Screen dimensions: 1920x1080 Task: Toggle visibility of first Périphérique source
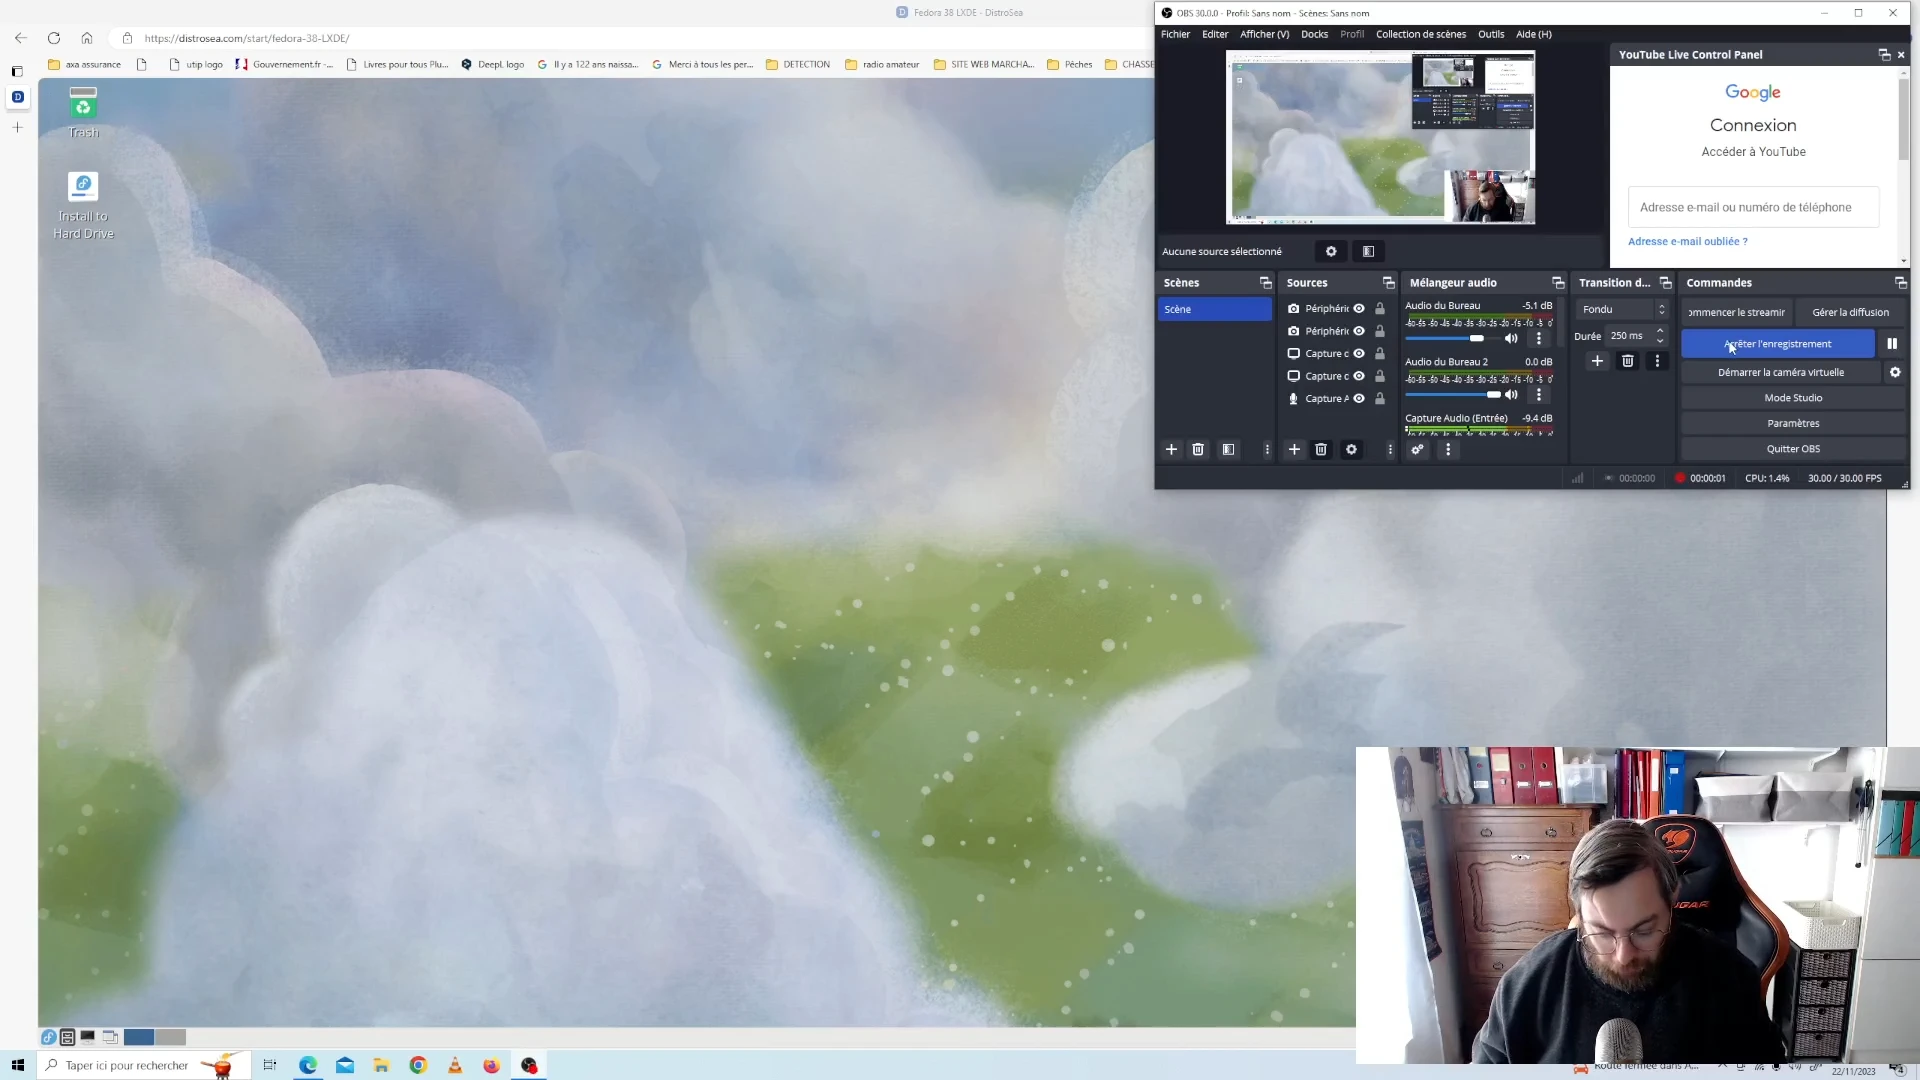point(1359,309)
